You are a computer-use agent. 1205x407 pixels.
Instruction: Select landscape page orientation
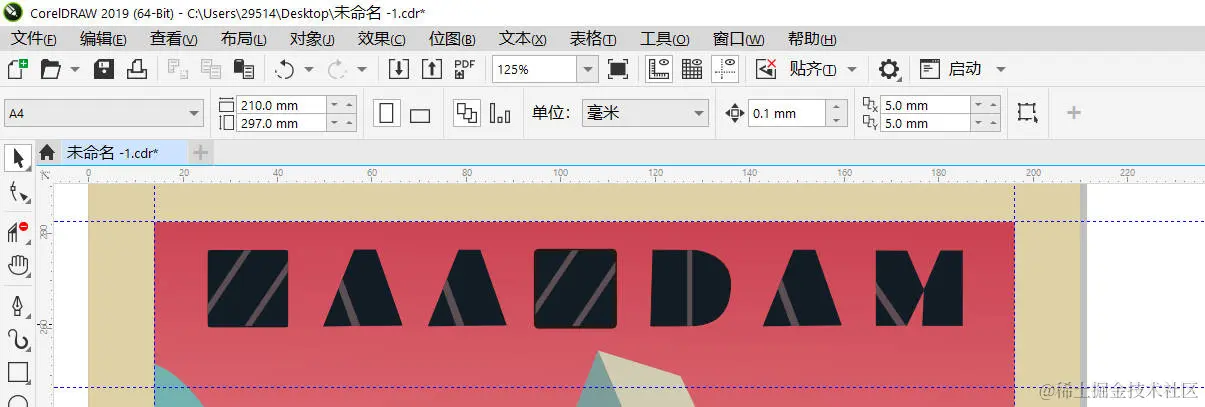420,114
